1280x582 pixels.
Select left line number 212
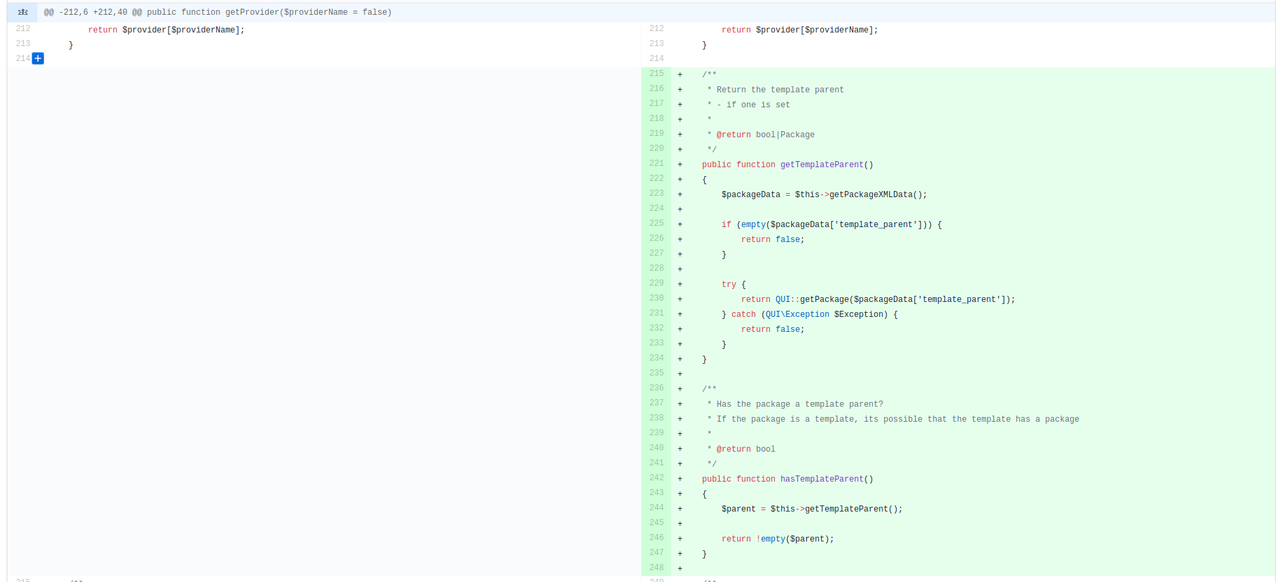coord(22,29)
